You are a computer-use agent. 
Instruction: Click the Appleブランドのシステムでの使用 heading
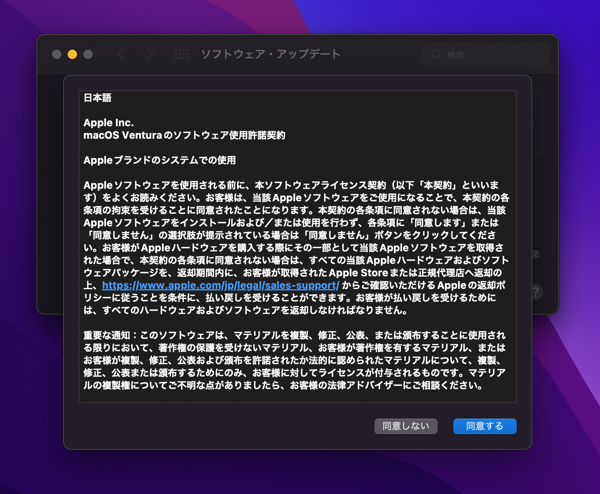(160, 160)
